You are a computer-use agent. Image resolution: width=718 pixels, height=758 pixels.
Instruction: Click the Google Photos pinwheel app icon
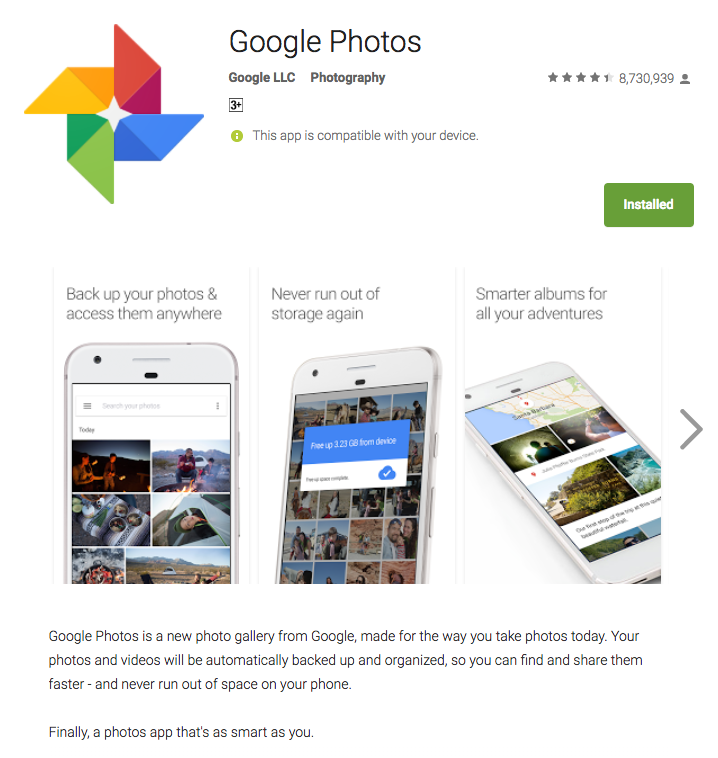coord(114,114)
